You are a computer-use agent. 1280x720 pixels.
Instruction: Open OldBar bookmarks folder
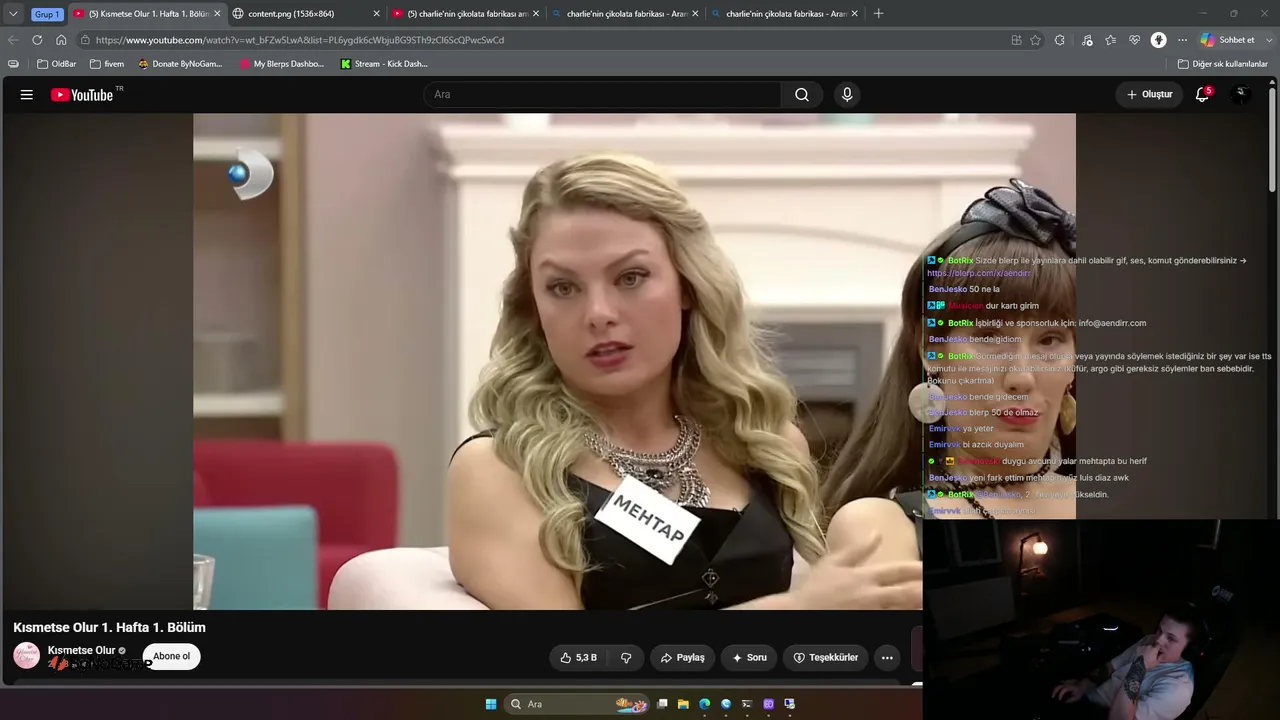click(57, 64)
